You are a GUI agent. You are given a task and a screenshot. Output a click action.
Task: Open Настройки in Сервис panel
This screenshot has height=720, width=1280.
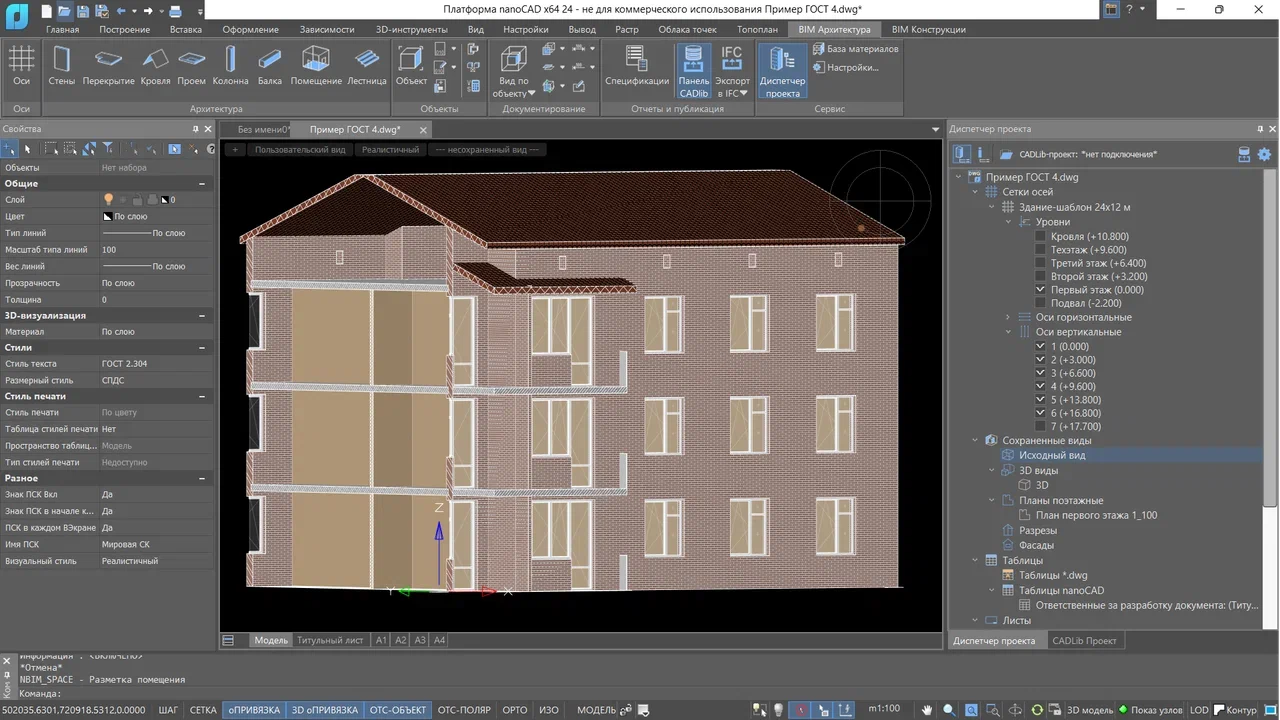(x=851, y=67)
